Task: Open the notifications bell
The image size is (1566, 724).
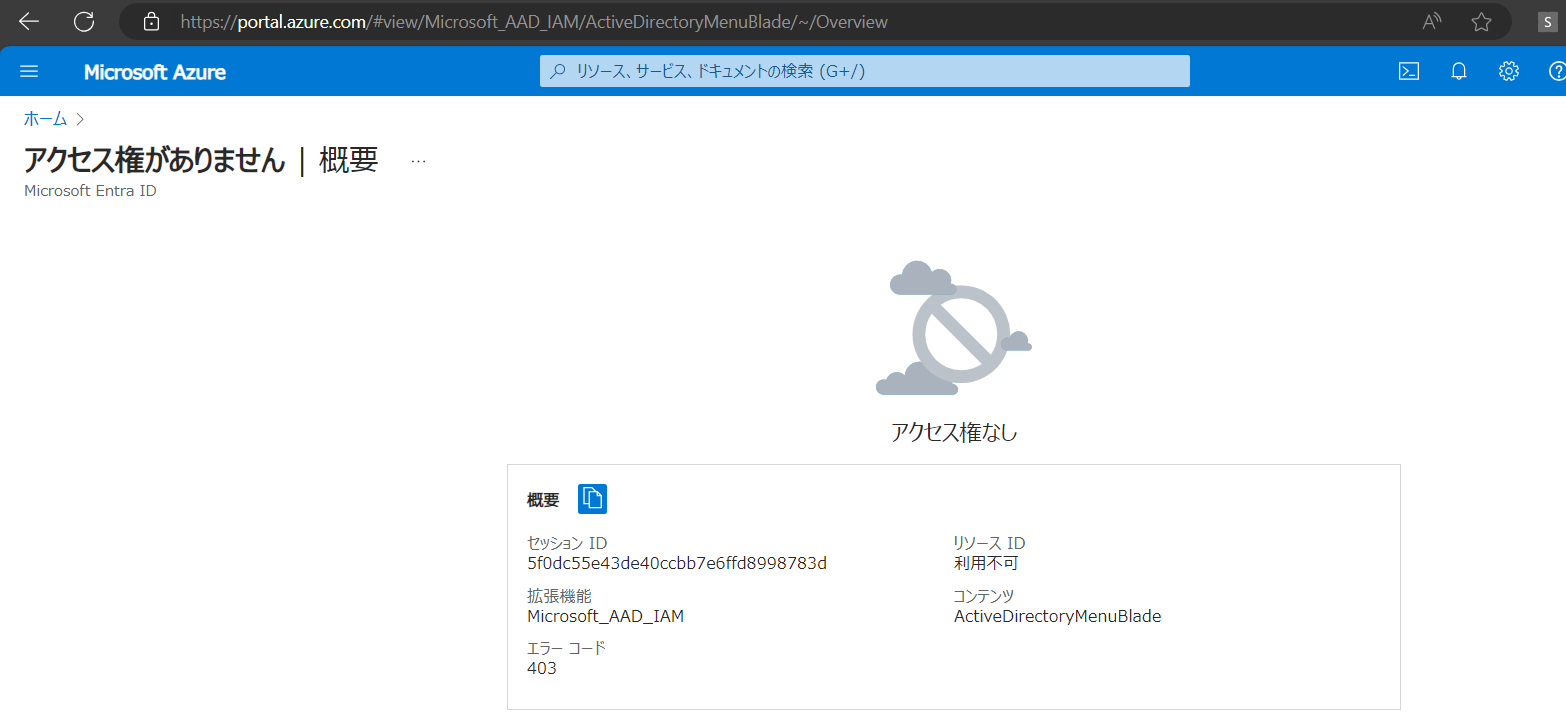Action: click(1459, 71)
